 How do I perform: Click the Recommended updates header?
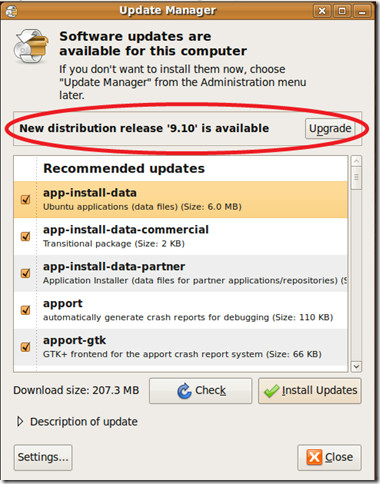[124, 169]
